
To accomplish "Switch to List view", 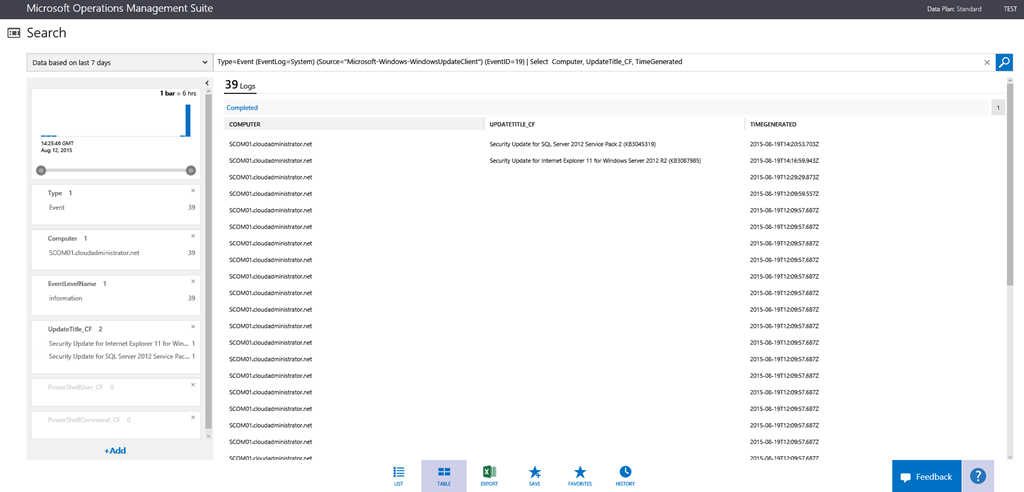I will [398, 476].
